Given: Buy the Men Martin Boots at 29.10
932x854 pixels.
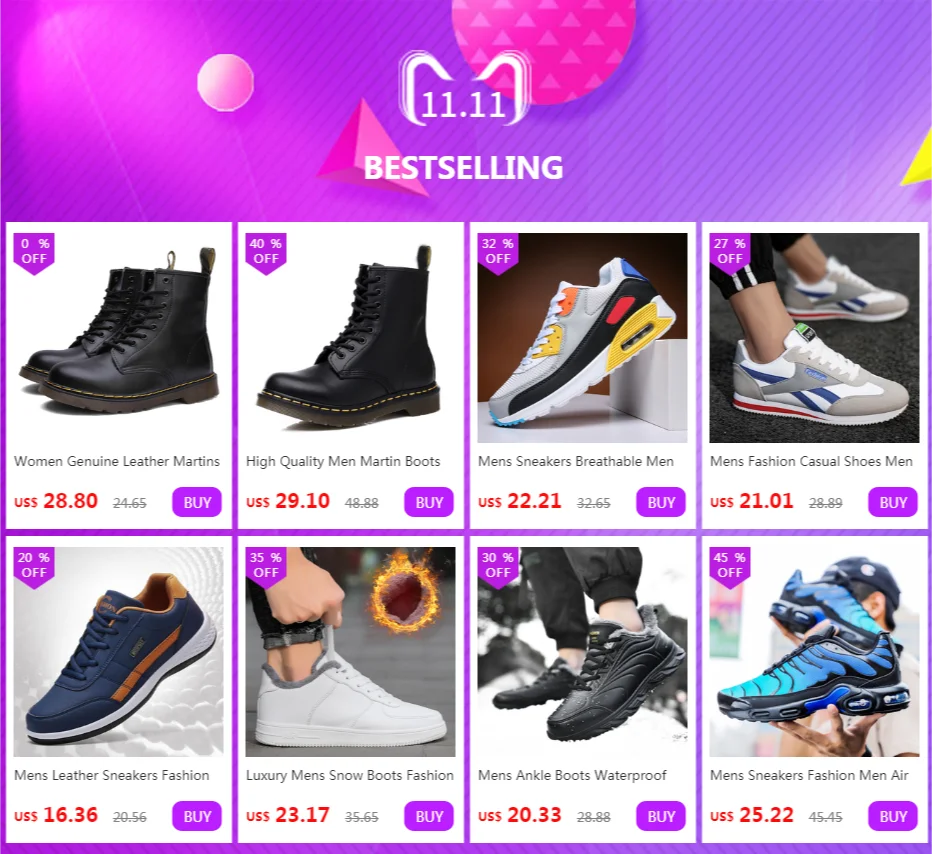Looking at the screenshot, I should [x=429, y=502].
